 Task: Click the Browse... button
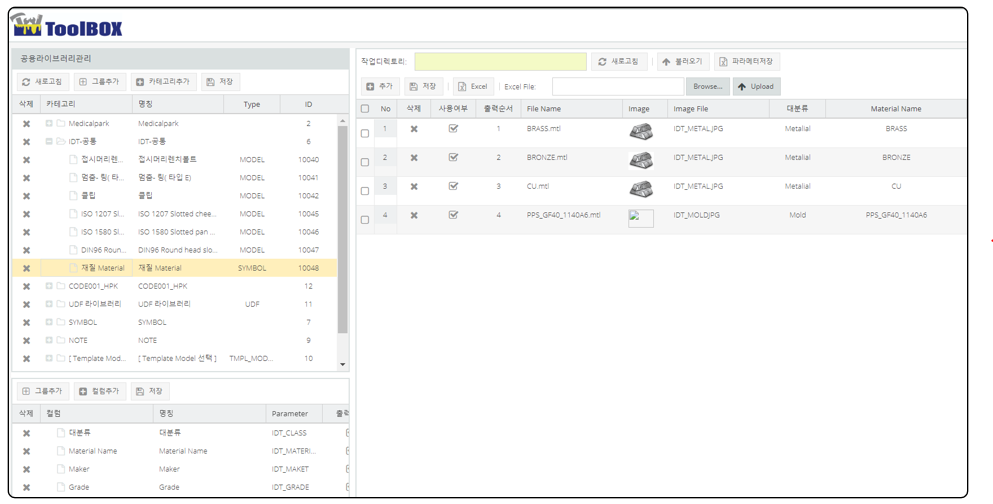point(707,86)
